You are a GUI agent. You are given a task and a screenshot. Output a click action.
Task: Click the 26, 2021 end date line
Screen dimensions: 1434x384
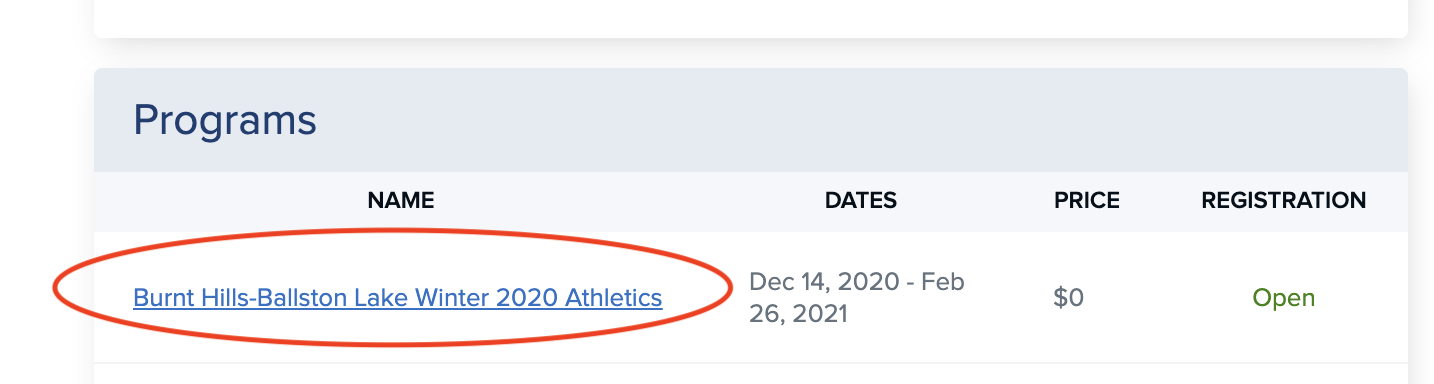click(798, 314)
